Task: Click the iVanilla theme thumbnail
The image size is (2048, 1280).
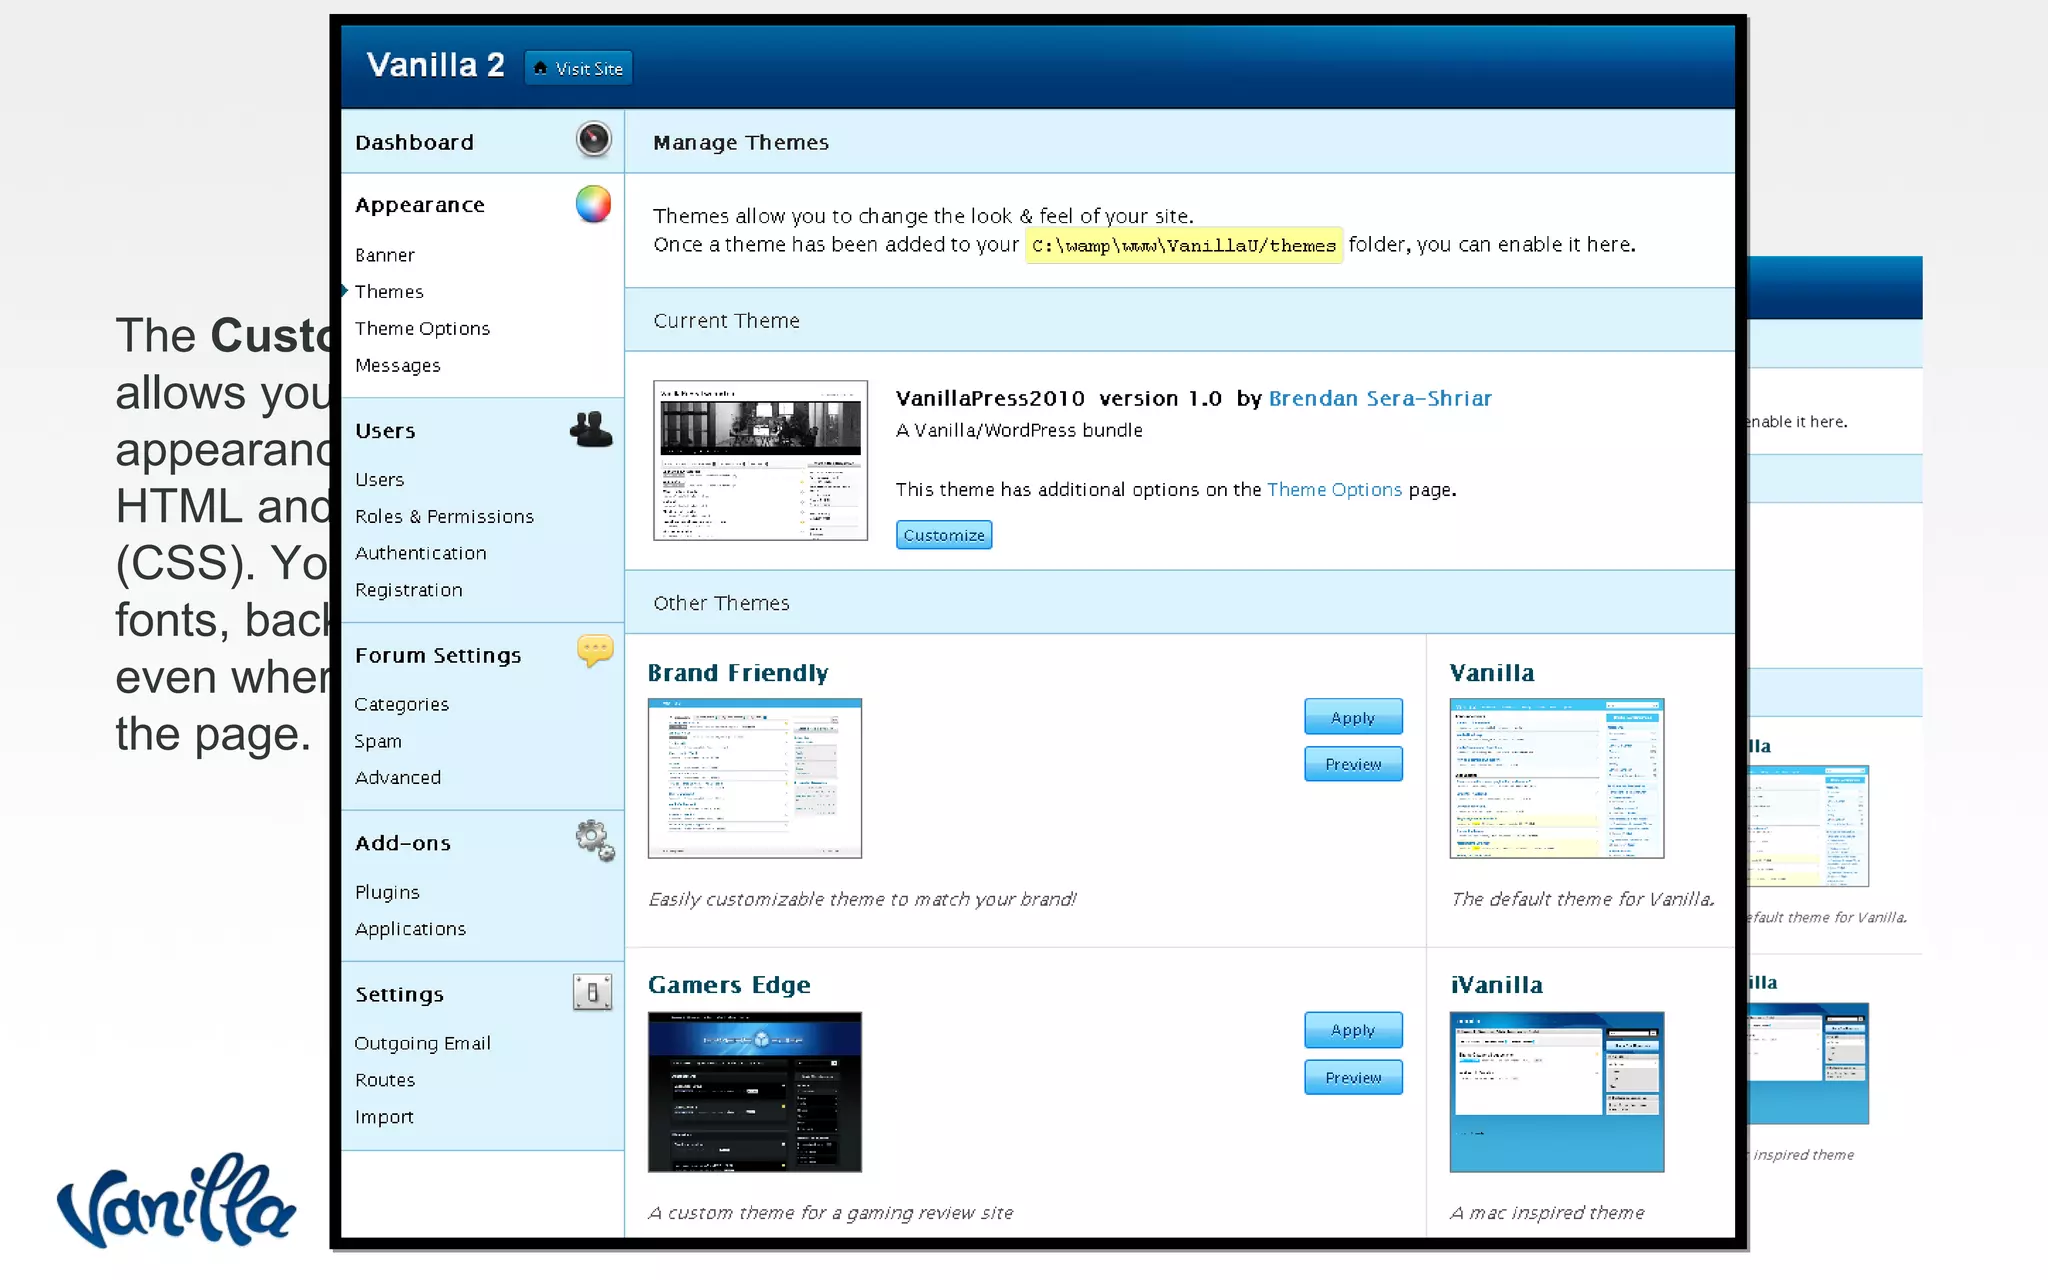Action: [x=1557, y=1092]
